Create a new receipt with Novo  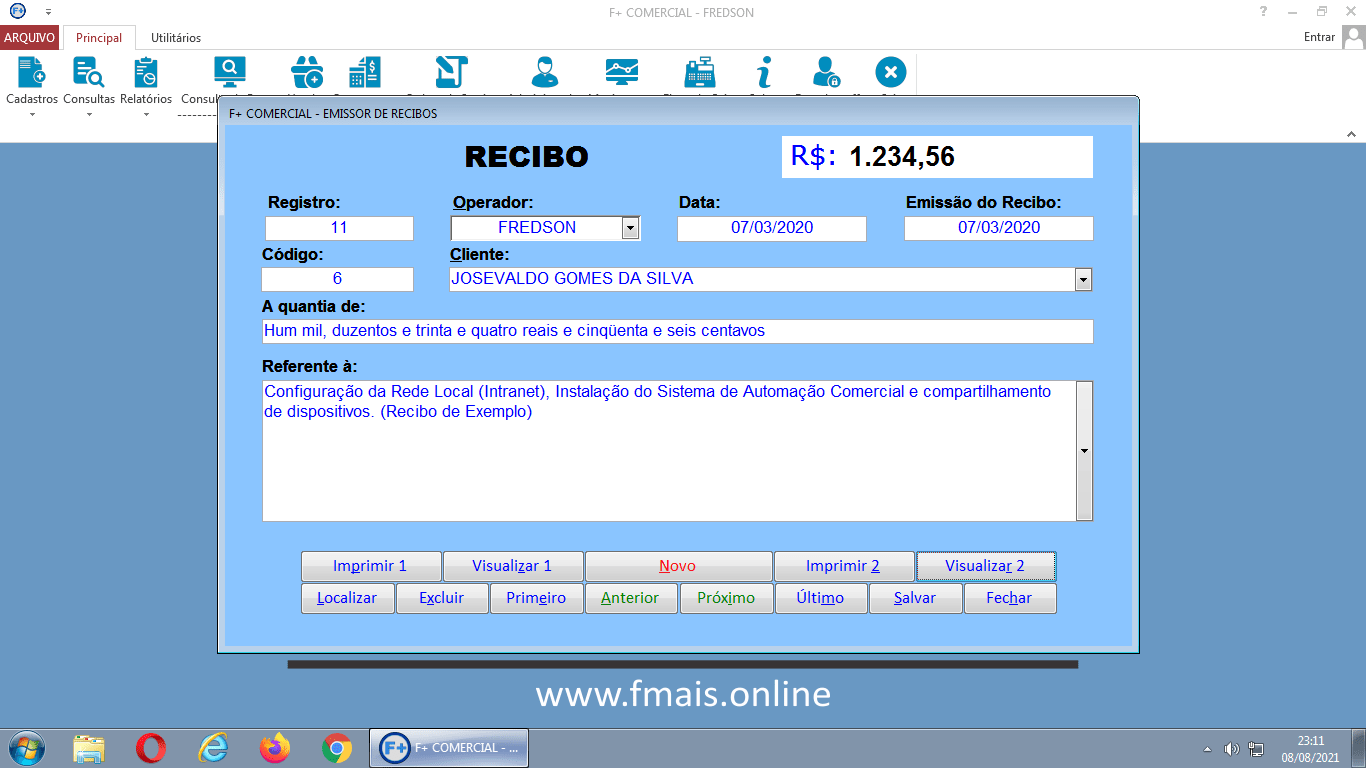pyautogui.click(x=678, y=566)
